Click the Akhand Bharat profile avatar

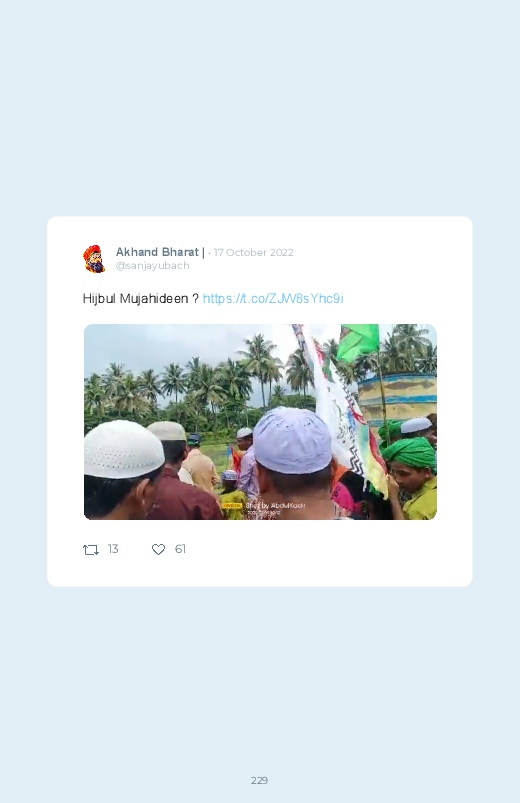94,259
